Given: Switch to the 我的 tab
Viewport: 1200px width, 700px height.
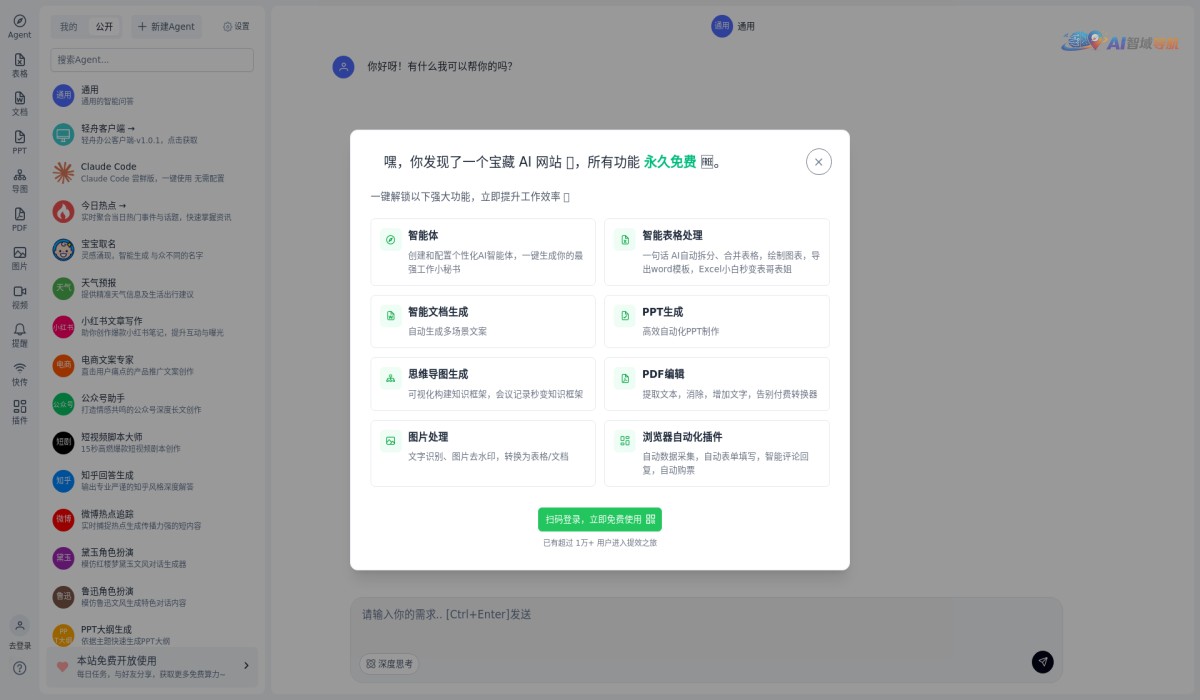Looking at the screenshot, I should coord(66,26).
